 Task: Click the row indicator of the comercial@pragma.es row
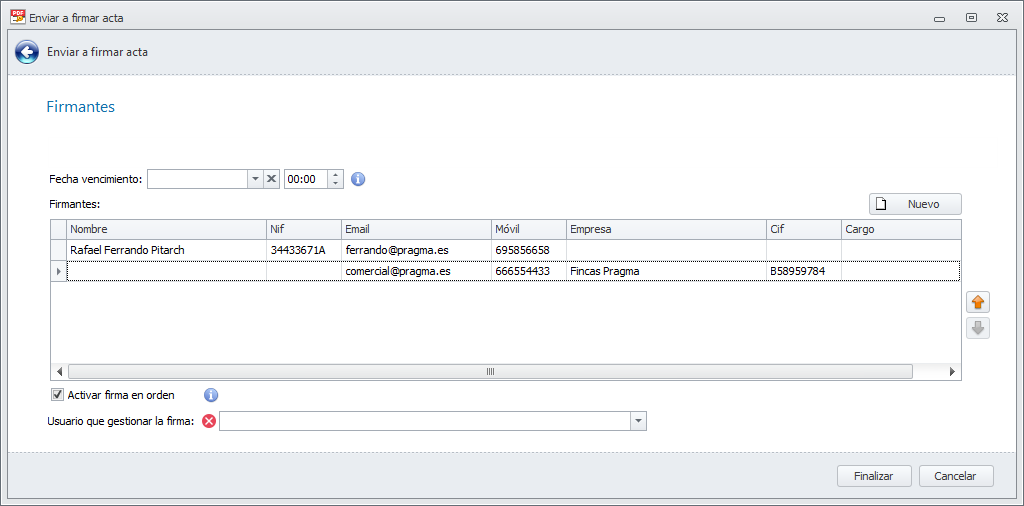coord(59,271)
